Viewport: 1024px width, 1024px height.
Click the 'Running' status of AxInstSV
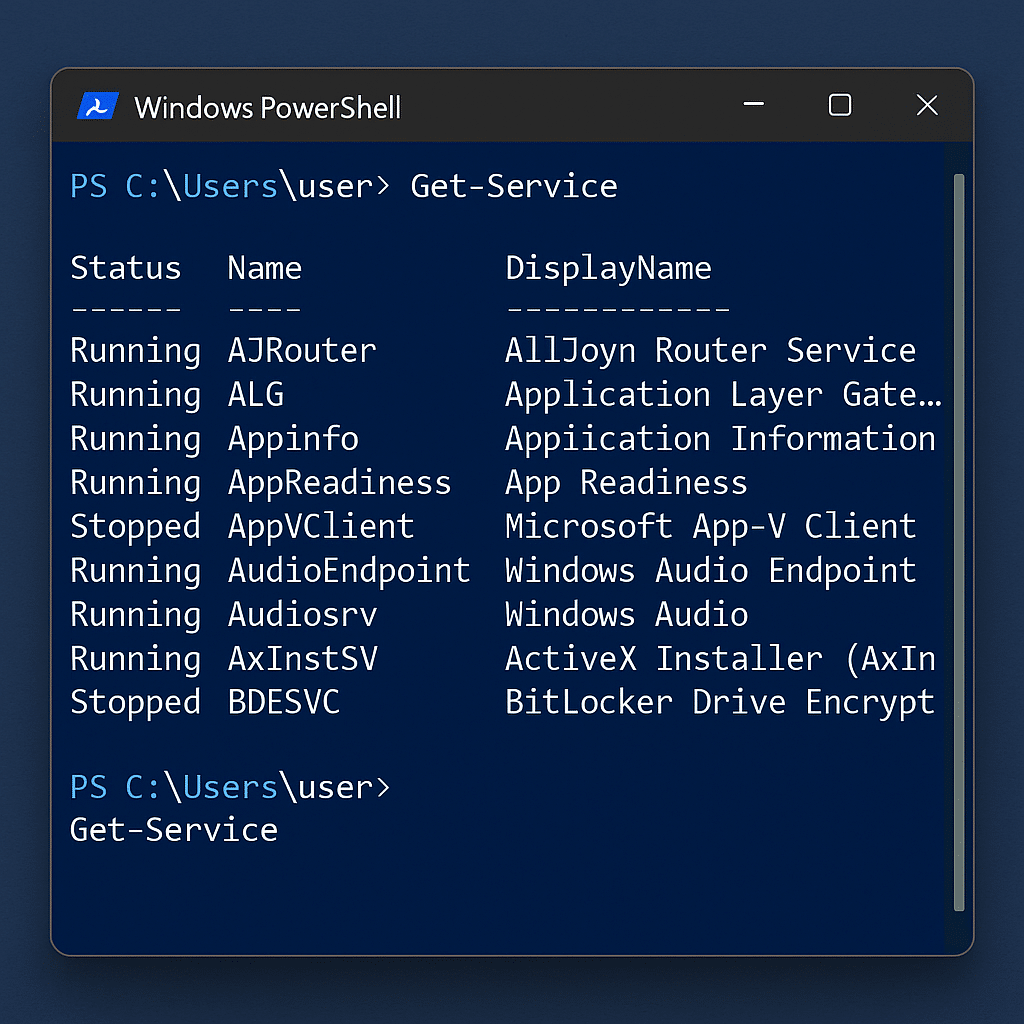(x=135, y=659)
